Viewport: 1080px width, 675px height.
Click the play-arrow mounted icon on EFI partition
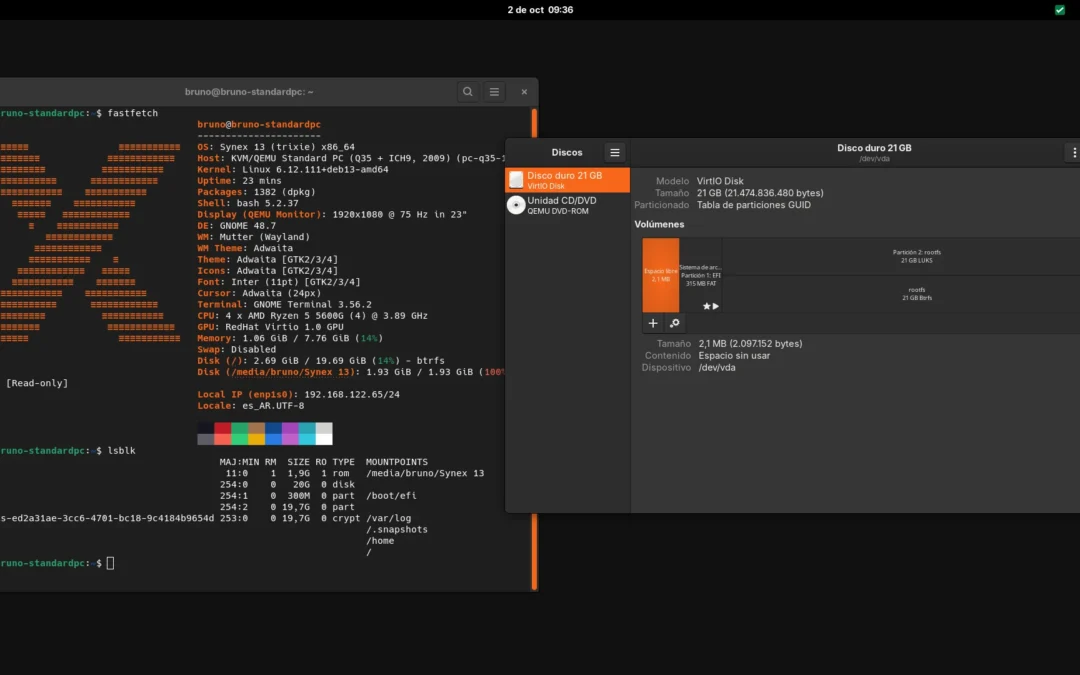pos(716,306)
